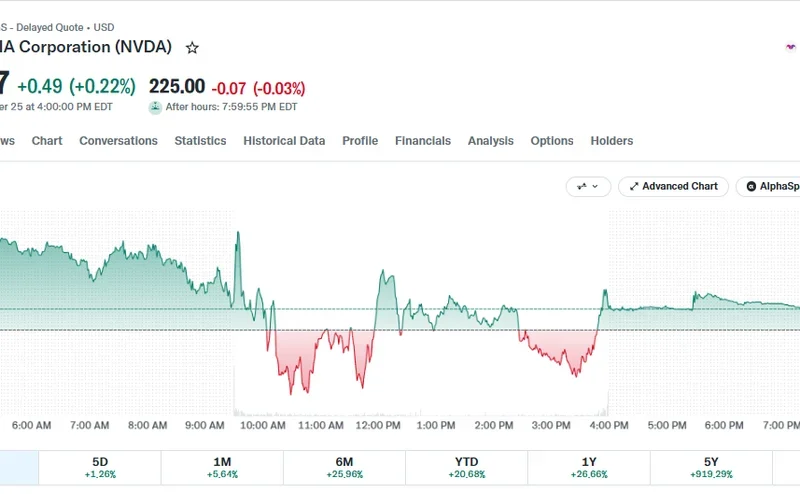Click the 4:00 PM time axis label

coord(609,426)
